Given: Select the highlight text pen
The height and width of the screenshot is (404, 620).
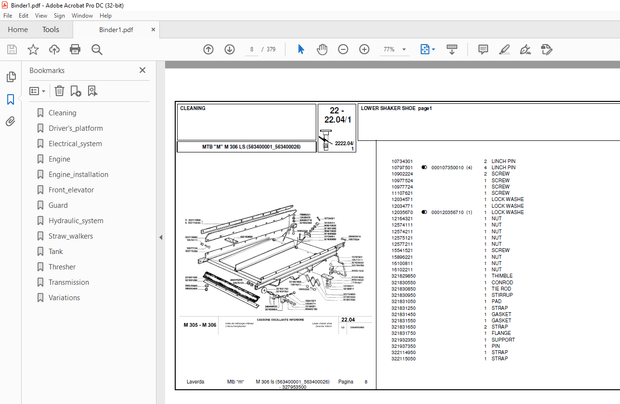Looking at the screenshot, I should (504, 49).
